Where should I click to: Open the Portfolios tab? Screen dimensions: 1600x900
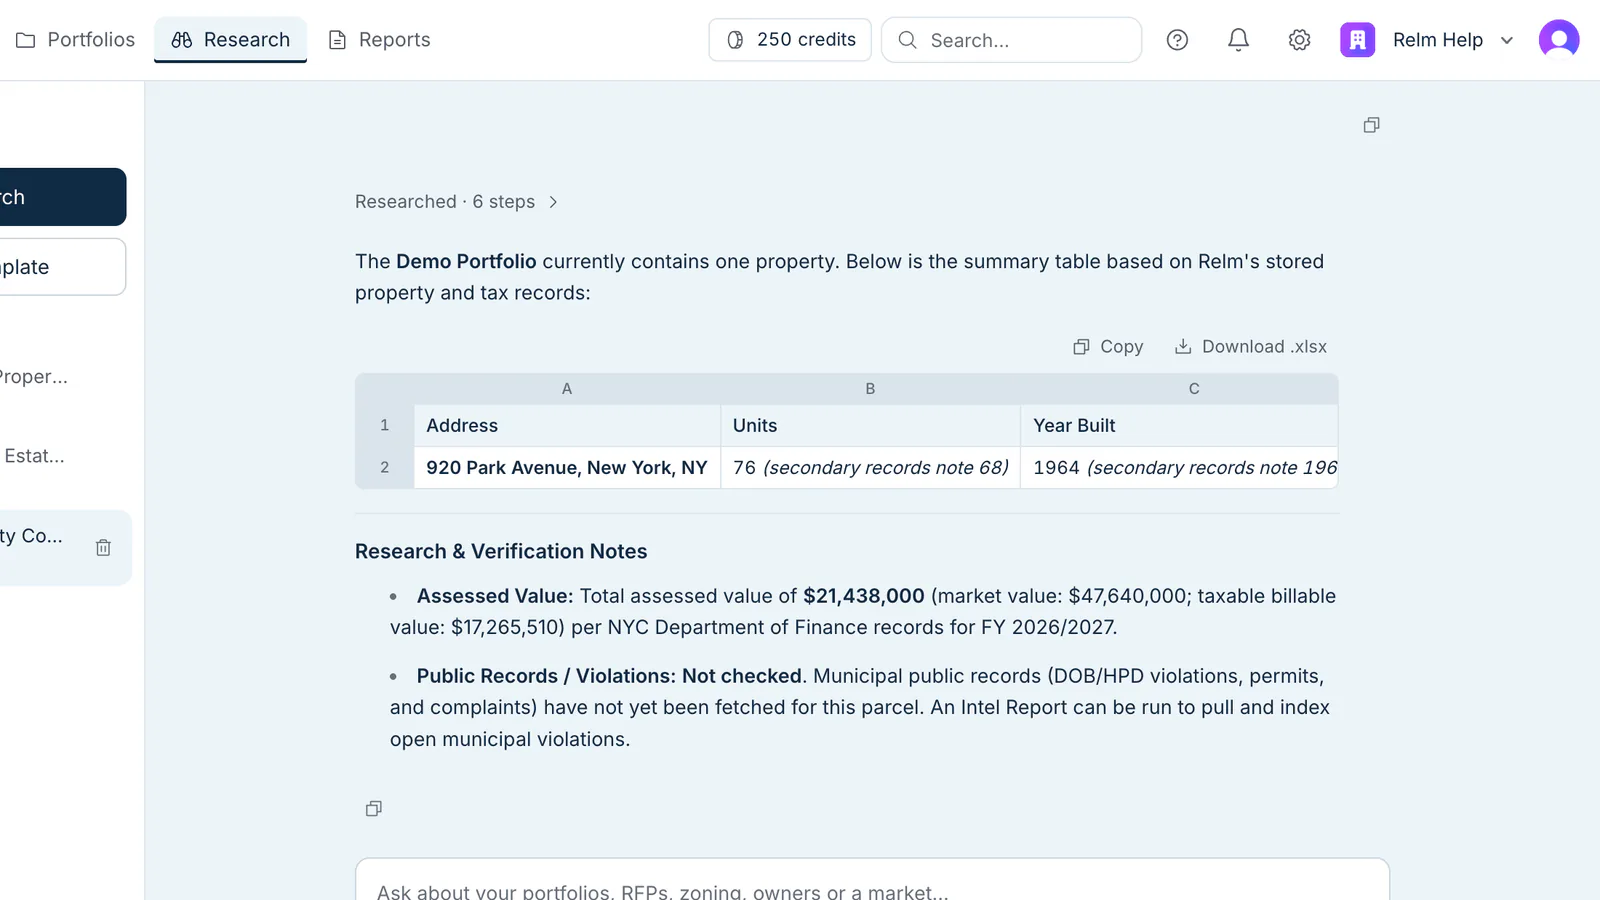pyautogui.click(x=75, y=40)
